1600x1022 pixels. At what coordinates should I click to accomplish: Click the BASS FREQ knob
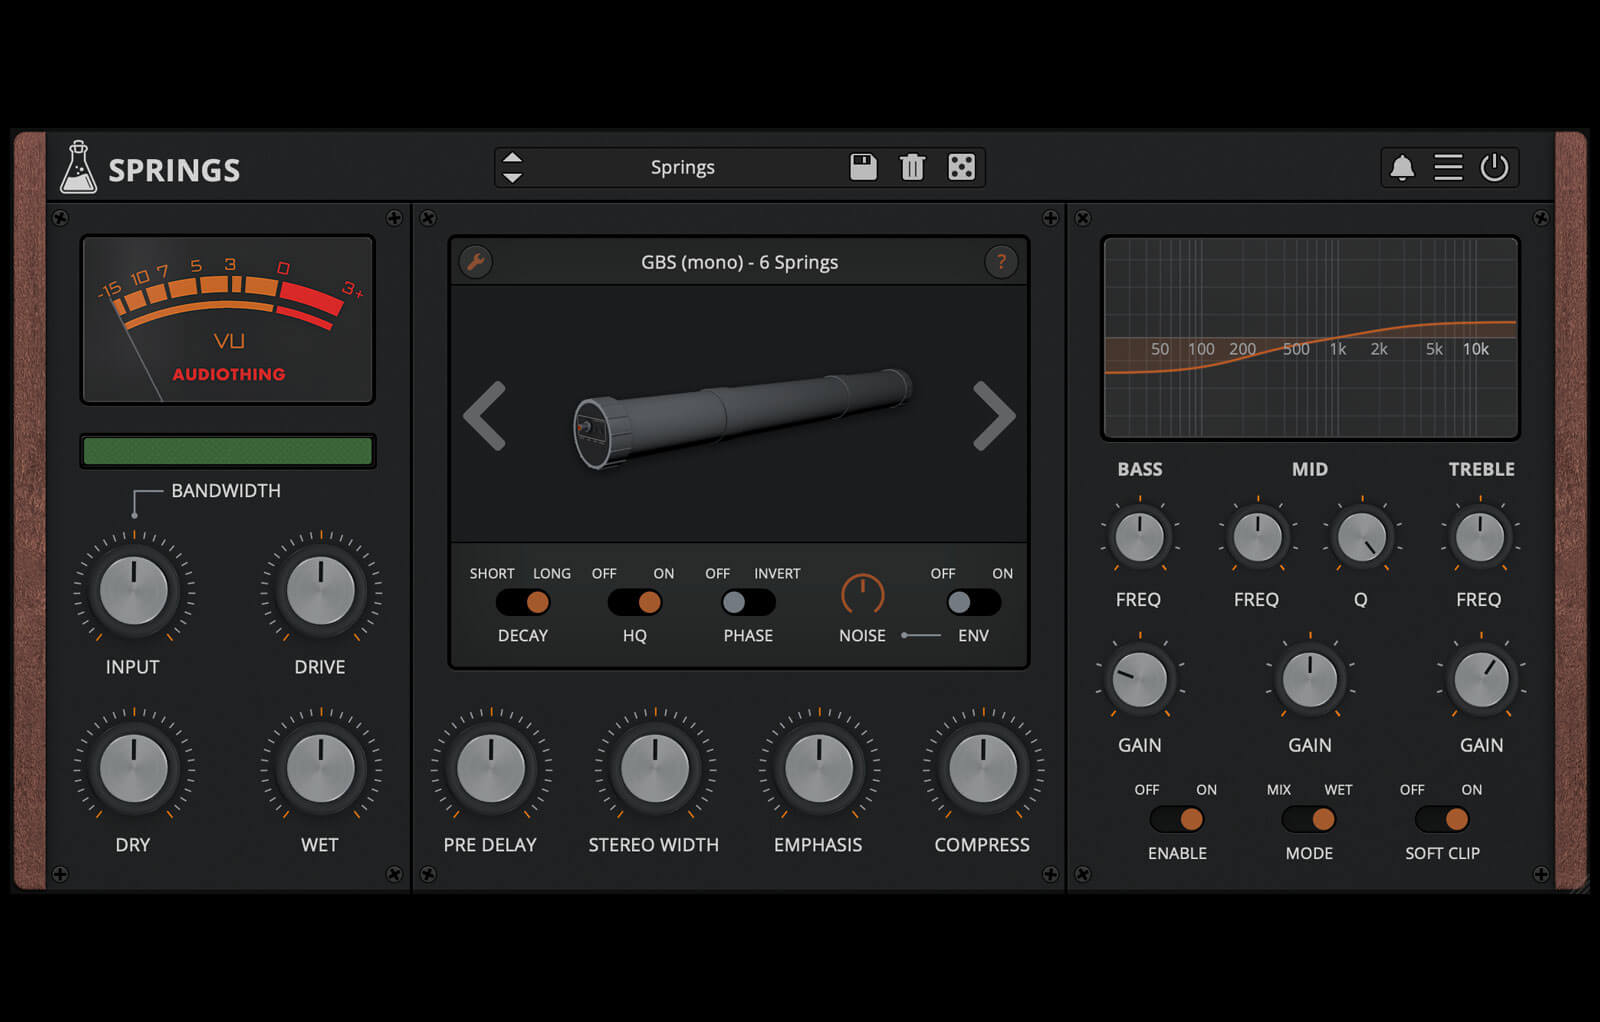tap(1139, 536)
